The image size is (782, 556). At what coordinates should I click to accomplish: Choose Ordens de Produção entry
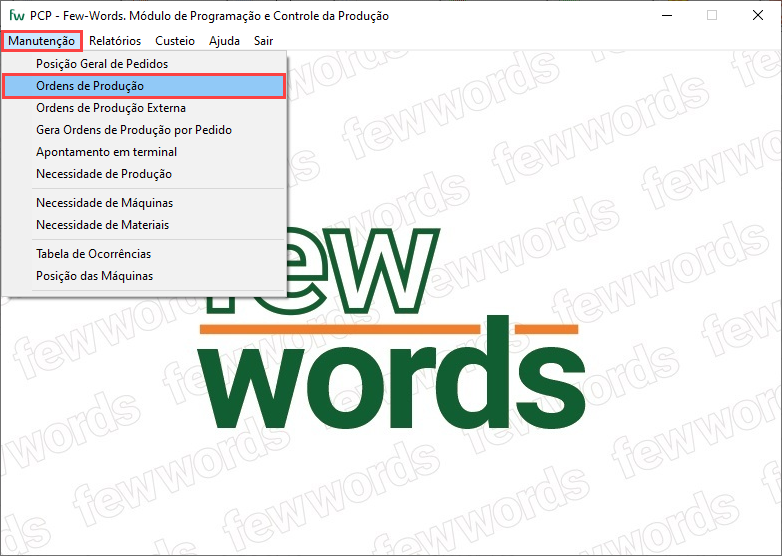click(x=144, y=86)
